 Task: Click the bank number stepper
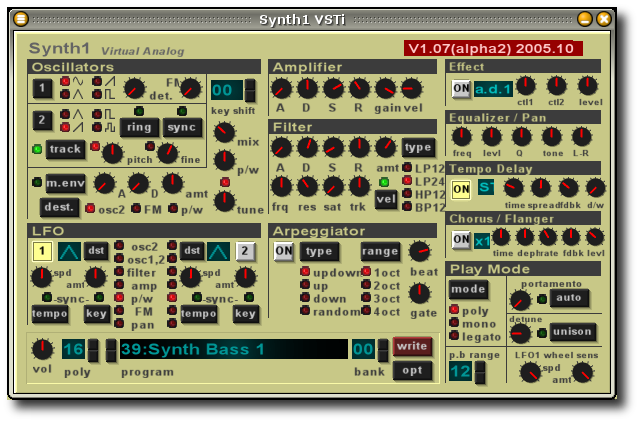(x=383, y=350)
